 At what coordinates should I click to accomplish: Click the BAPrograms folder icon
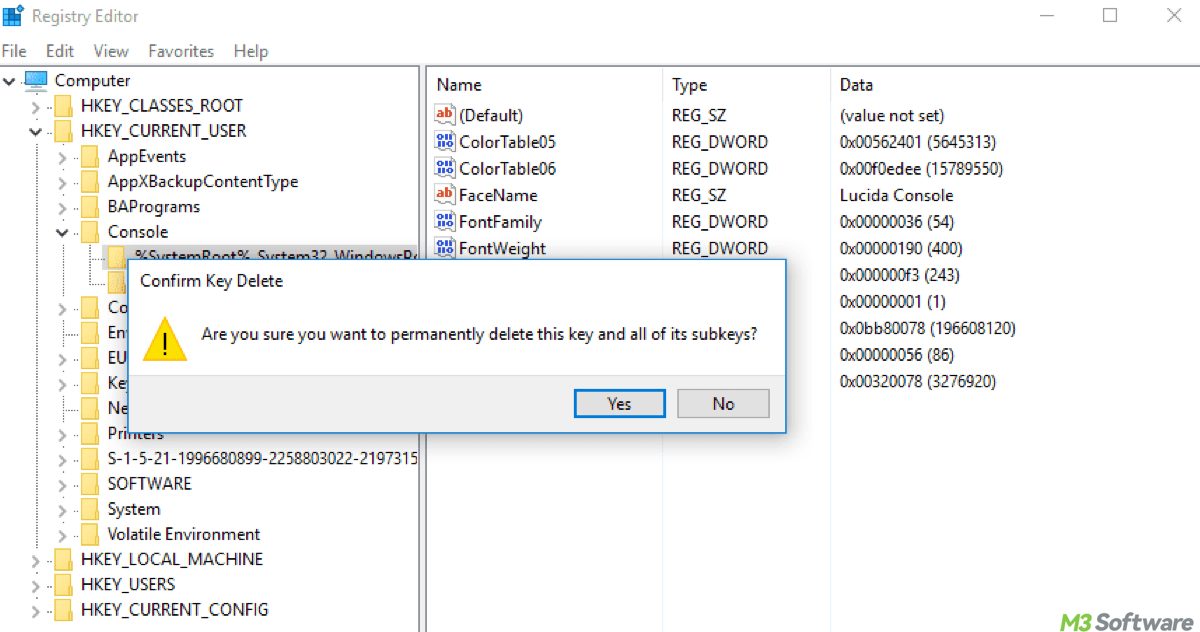click(x=90, y=207)
